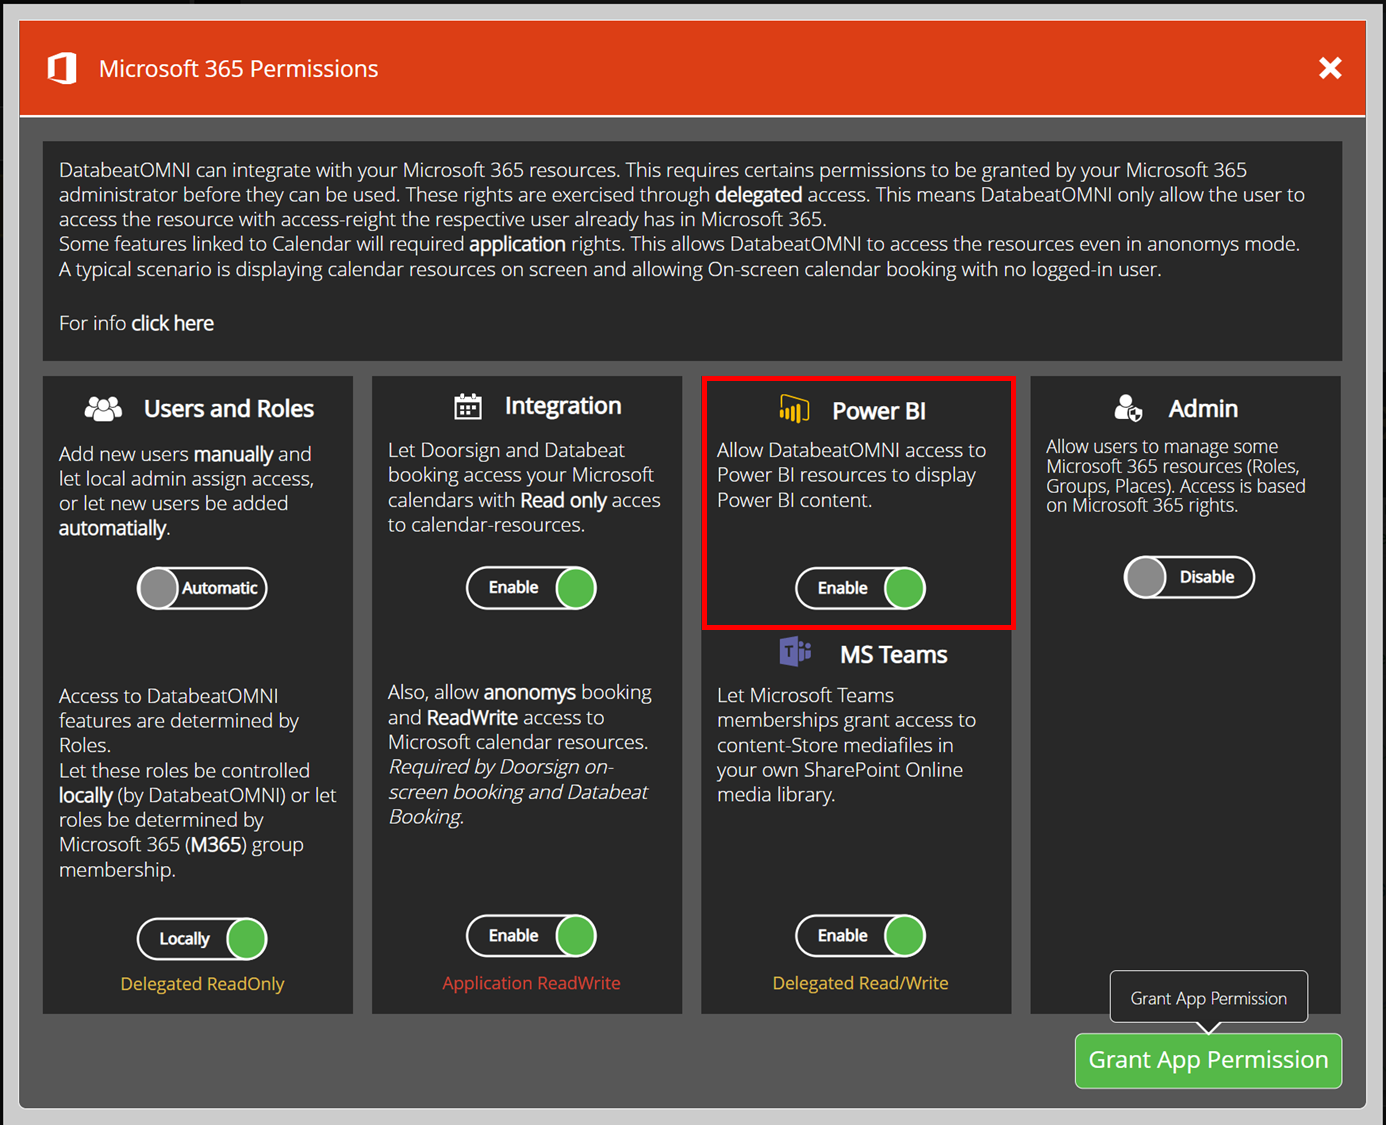
Task: Click the 'Integration' heading
Action: [x=563, y=405]
